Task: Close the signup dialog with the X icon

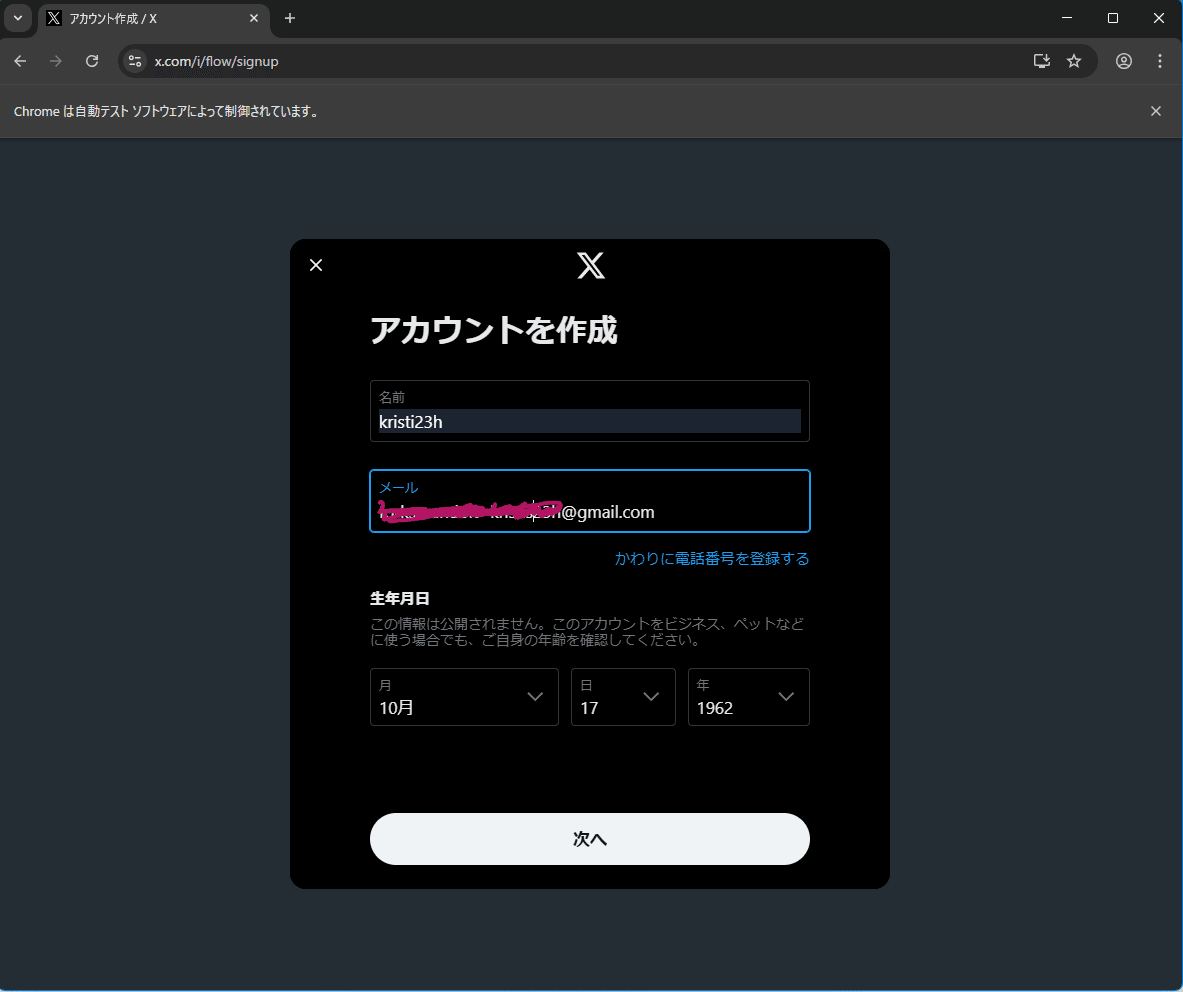Action: coord(316,265)
